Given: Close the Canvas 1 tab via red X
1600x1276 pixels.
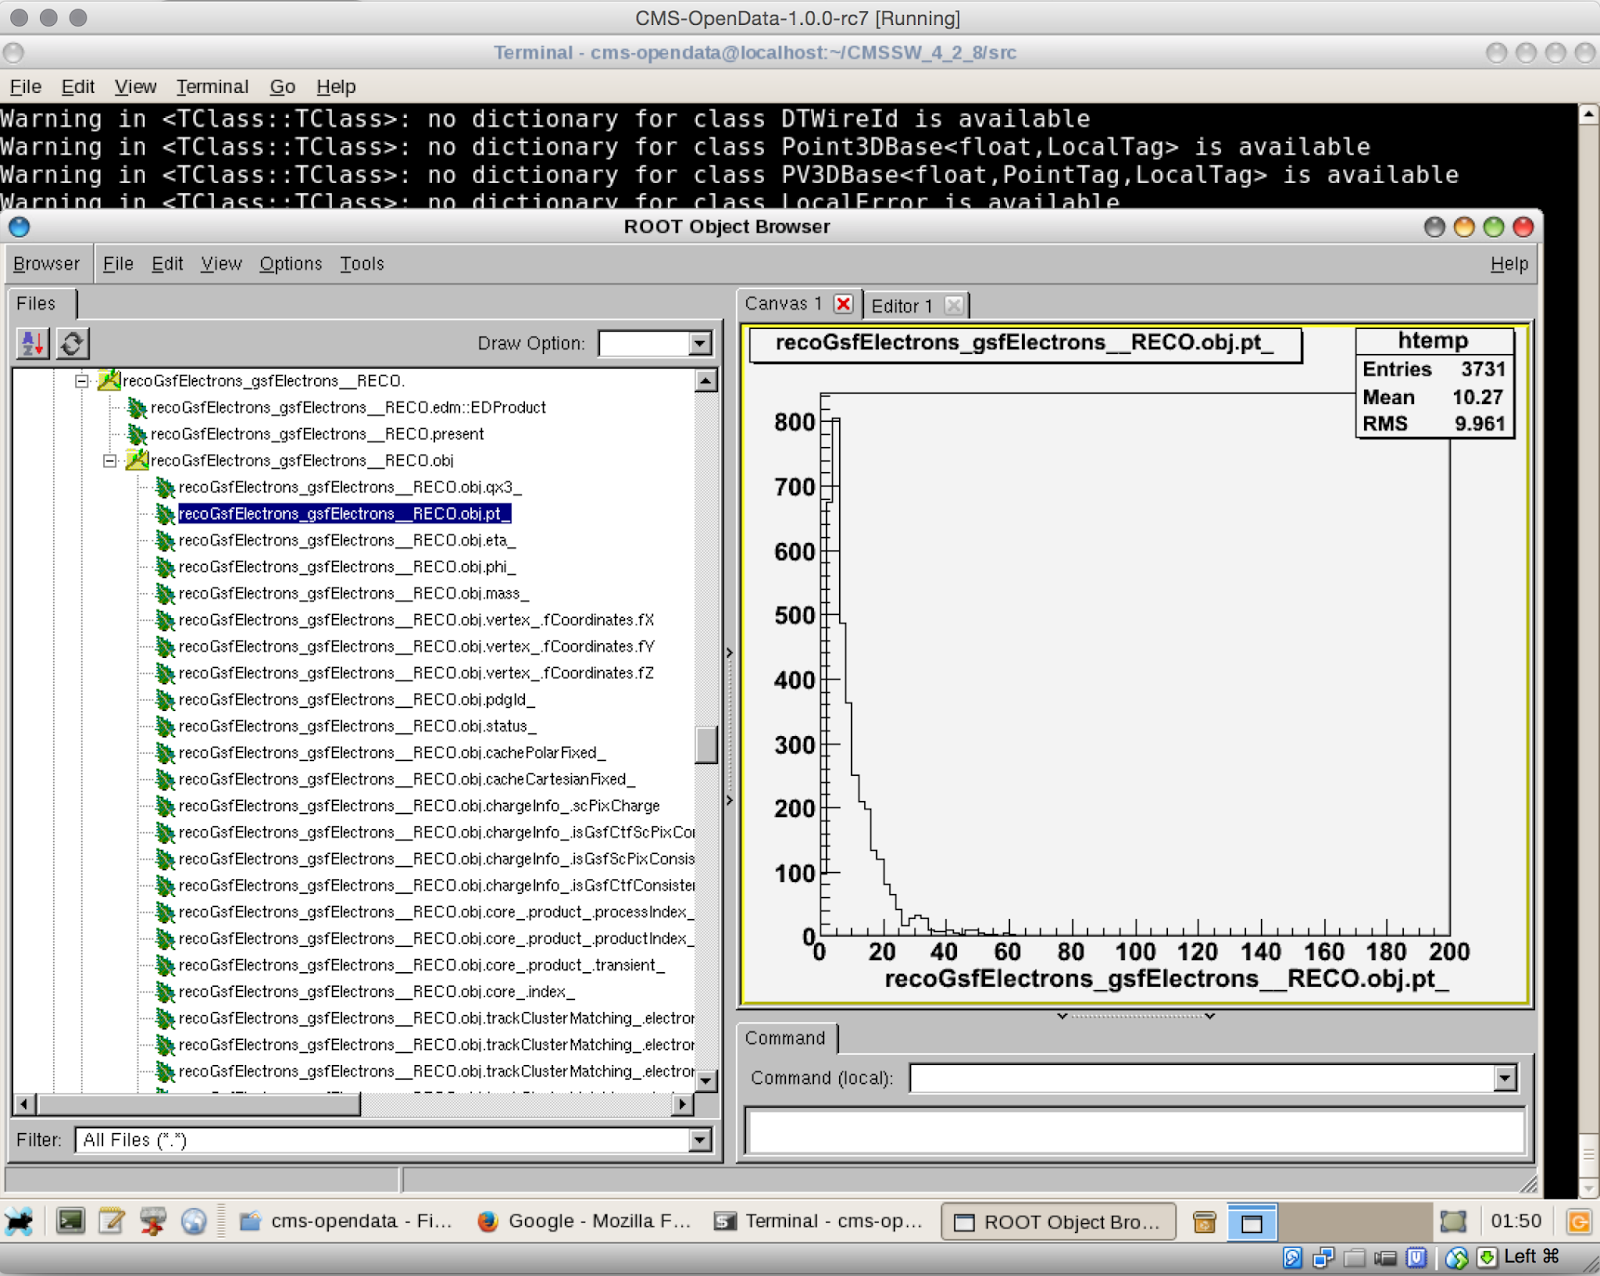Looking at the screenshot, I should pos(844,304).
